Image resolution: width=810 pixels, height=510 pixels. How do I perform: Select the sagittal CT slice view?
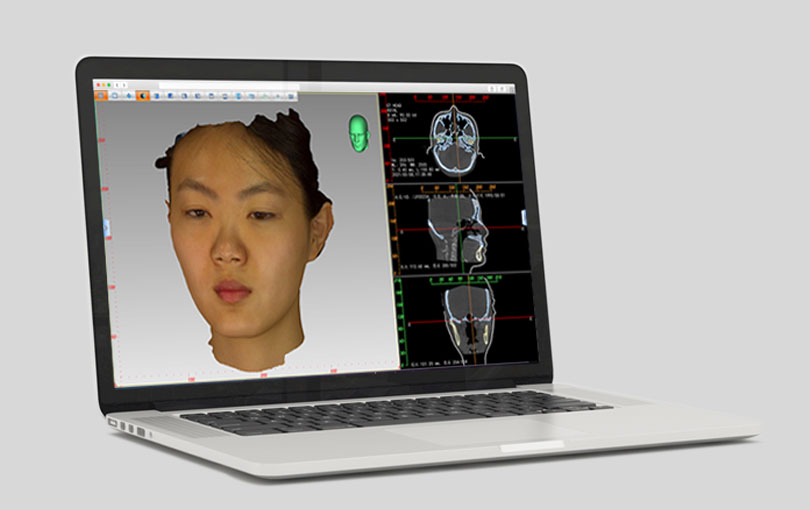coord(460,228)
